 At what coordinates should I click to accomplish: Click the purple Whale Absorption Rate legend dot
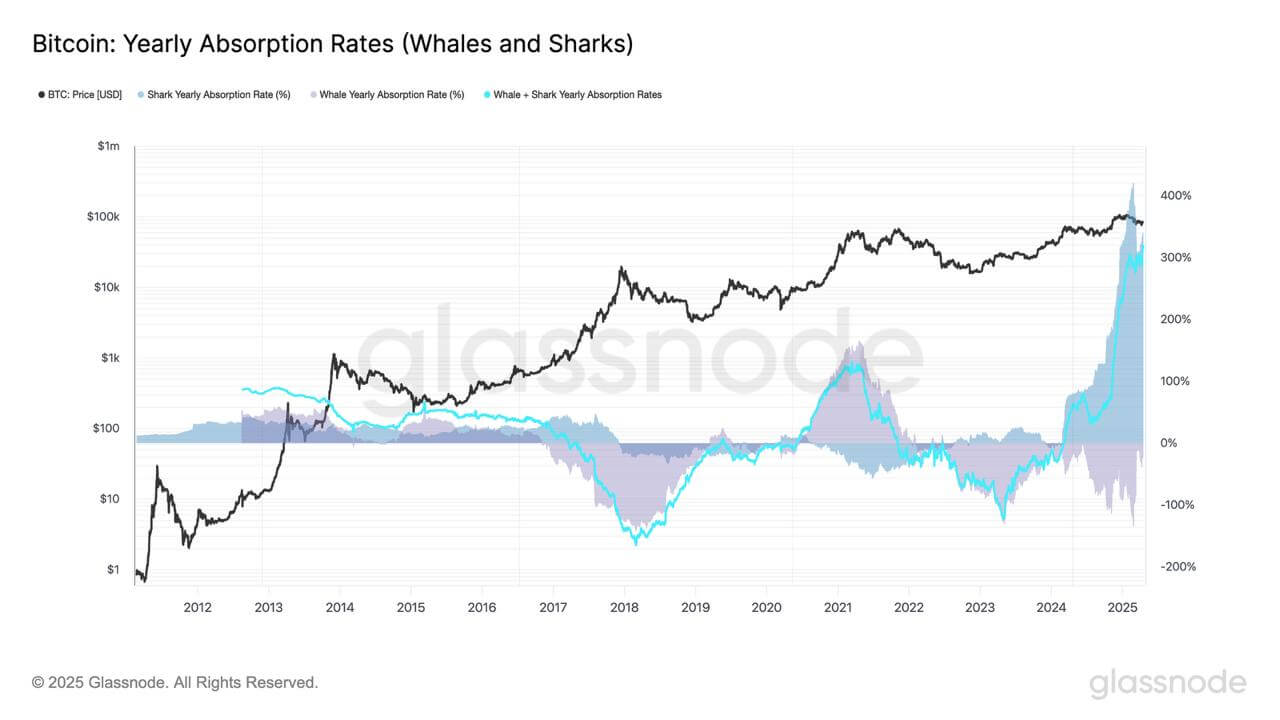pos(312,95)
